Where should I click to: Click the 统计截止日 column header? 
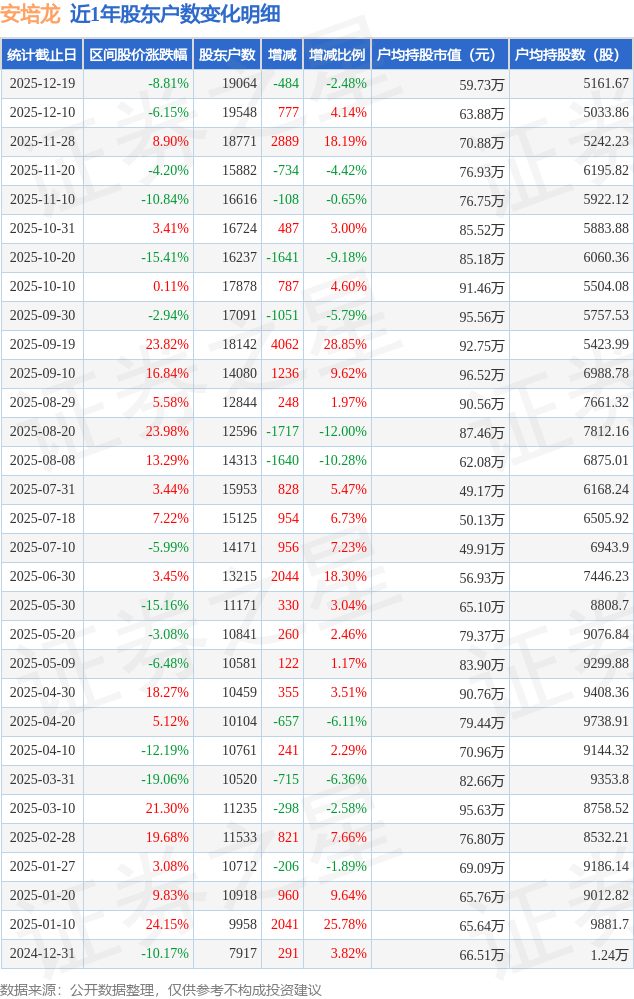pos(42,55)
